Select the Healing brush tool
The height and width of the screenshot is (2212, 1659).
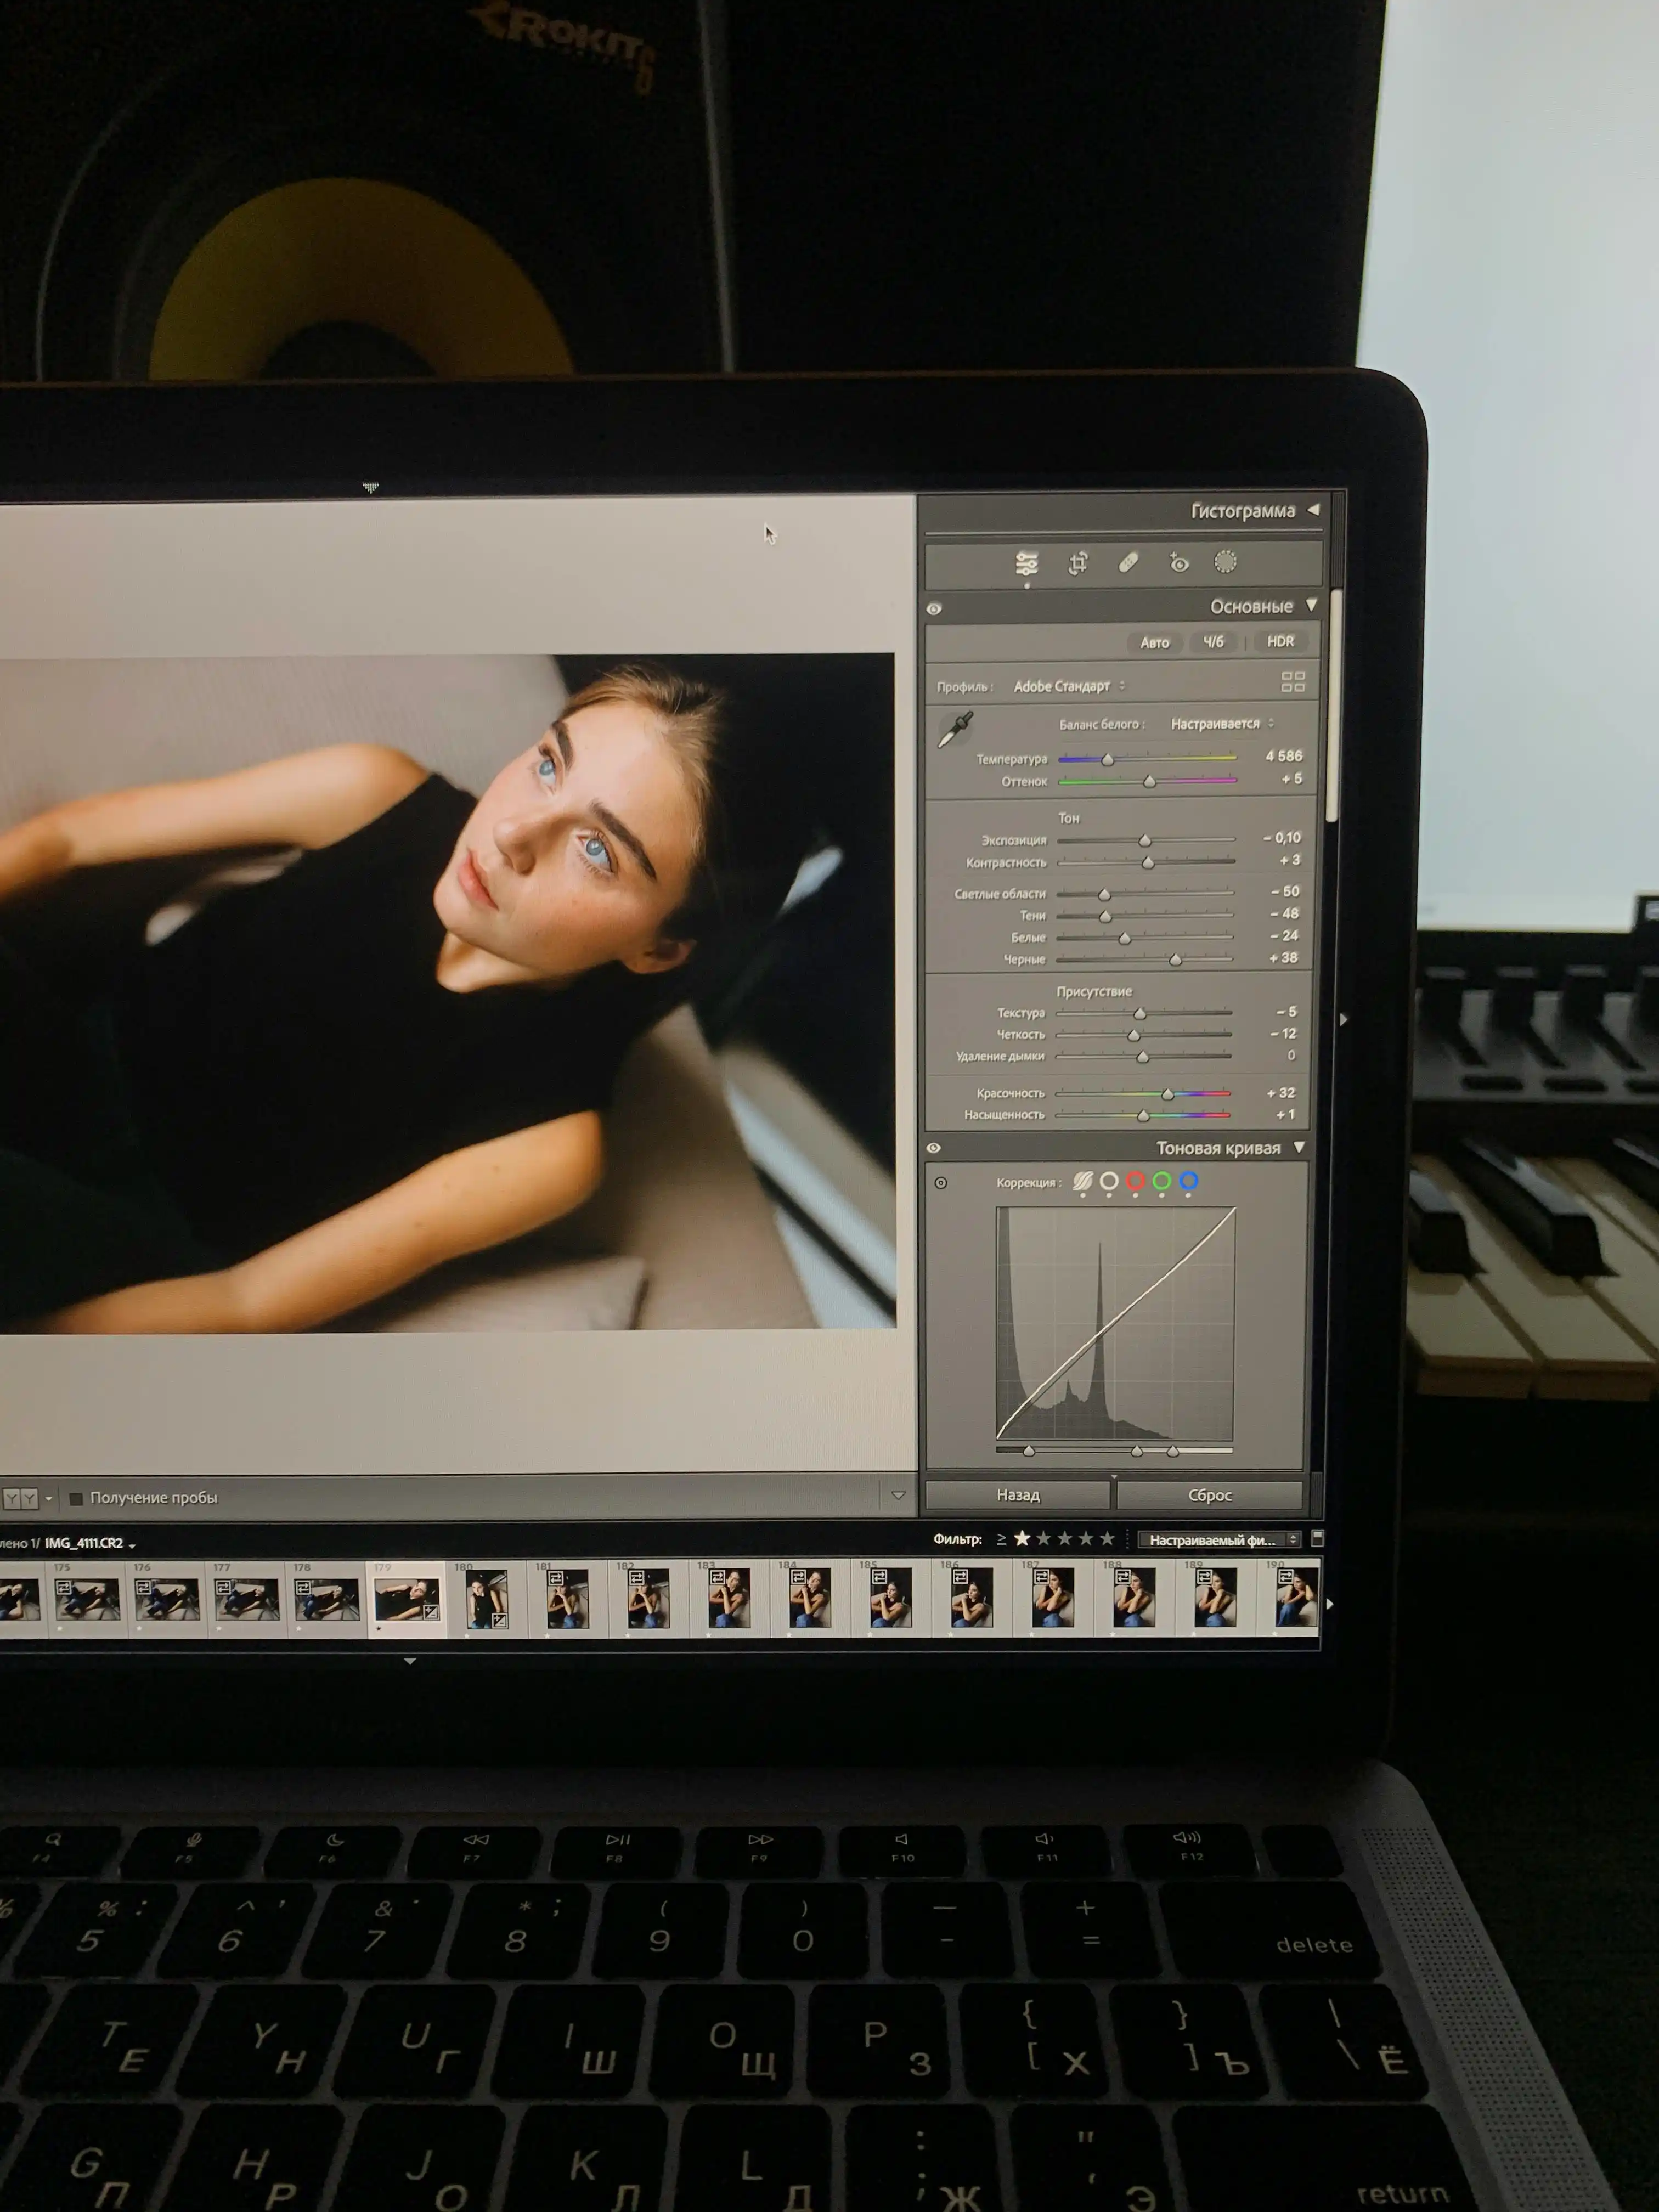coord(1128,563)
